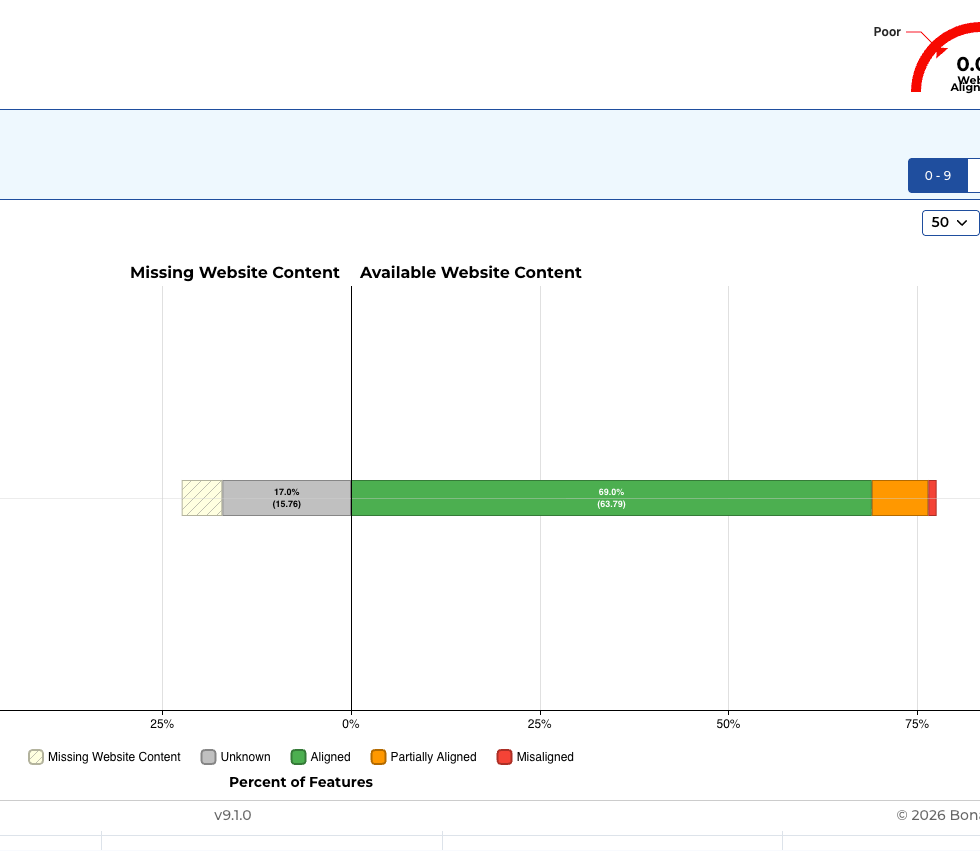
Task: Click the Percent of Features axis title
Action: tap(301, 782)
